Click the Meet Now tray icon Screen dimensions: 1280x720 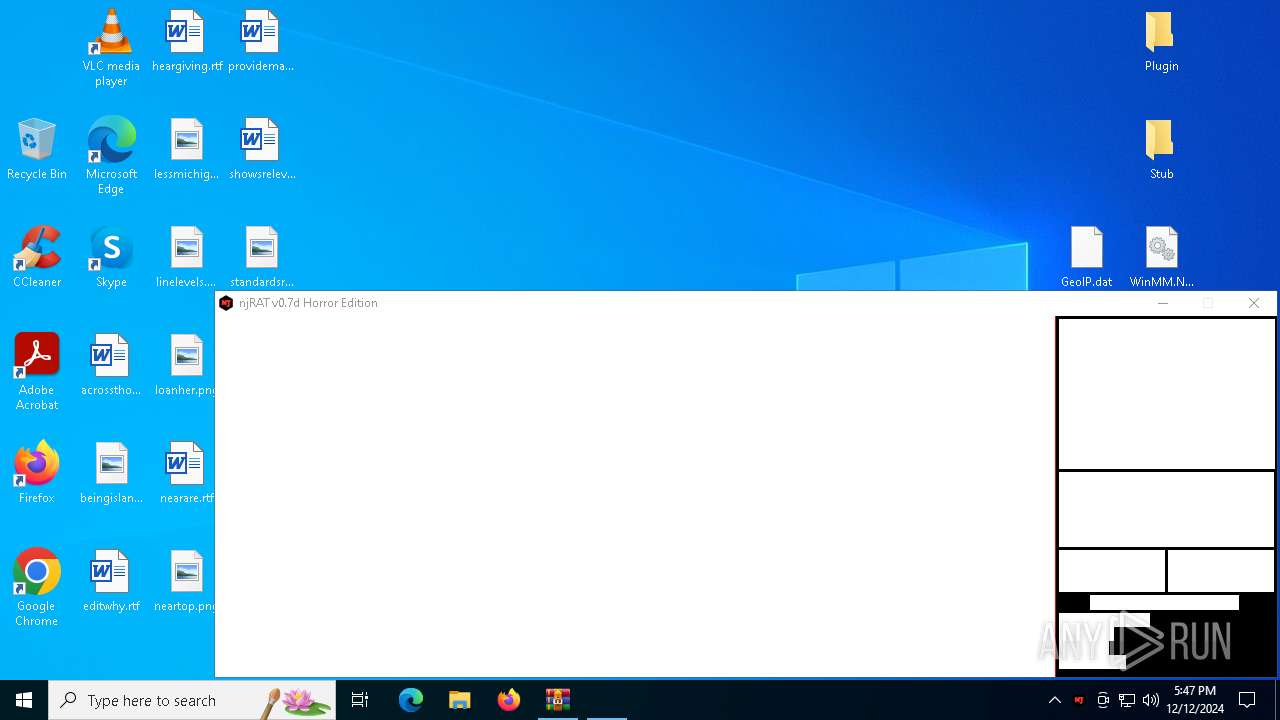coord(1102,700)
